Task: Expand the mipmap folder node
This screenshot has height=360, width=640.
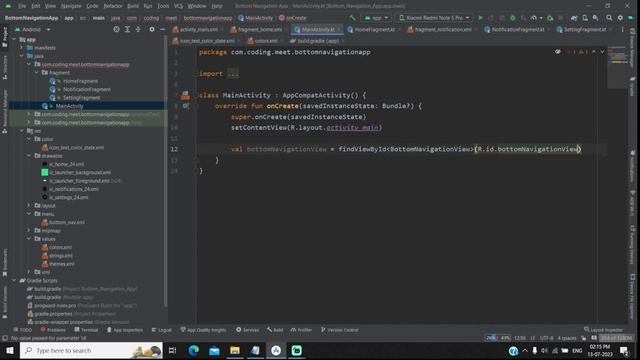Action: (x=29, y=230)
